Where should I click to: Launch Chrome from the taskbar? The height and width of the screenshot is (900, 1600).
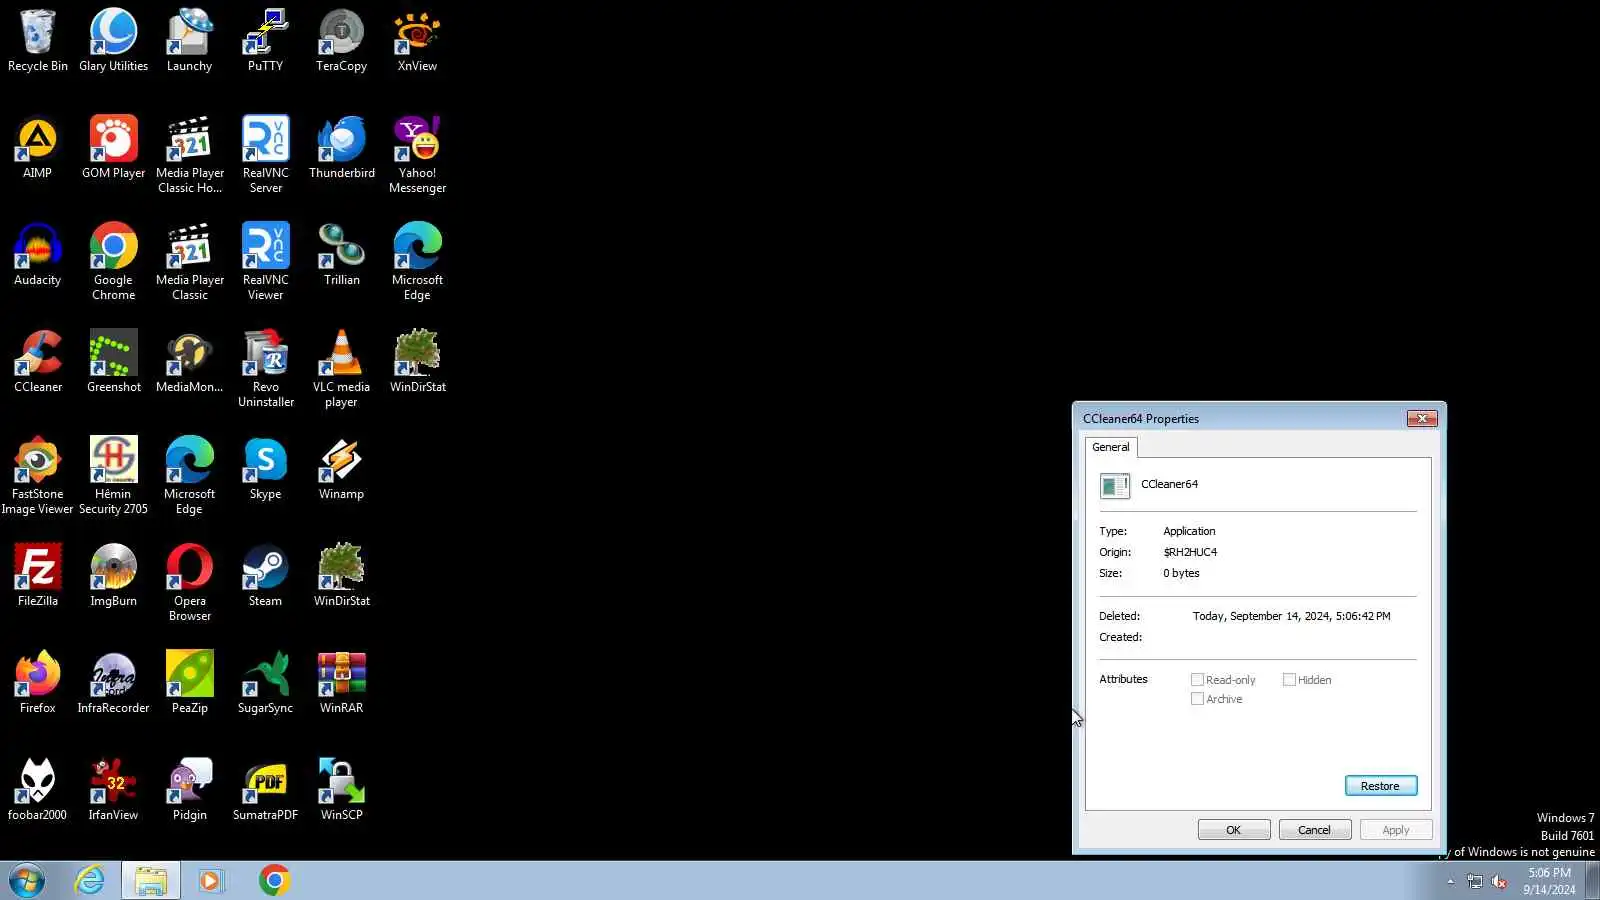pyautogui.click(x=274, y=881)
